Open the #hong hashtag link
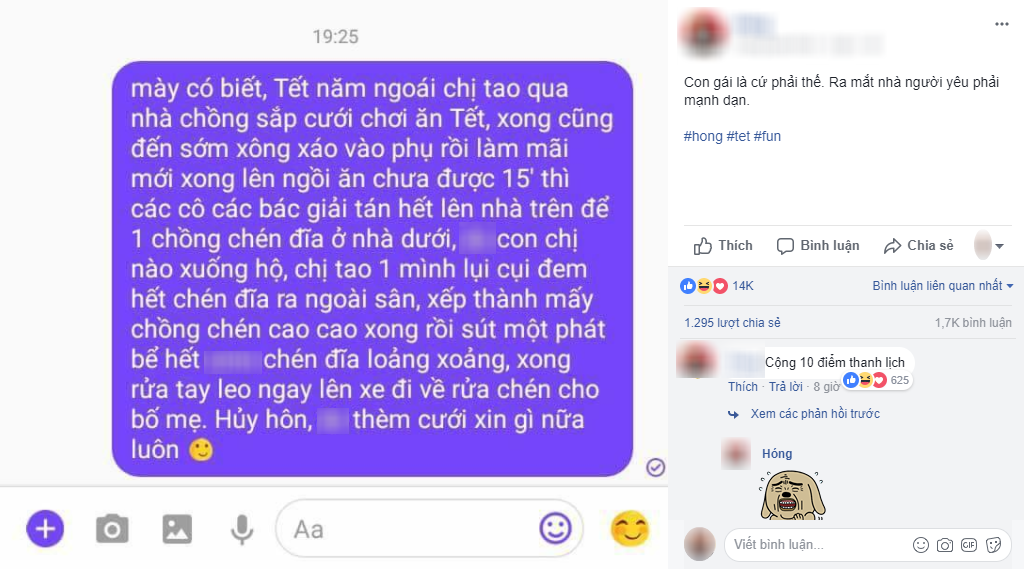Viewport: 1024px width, 569px height. [x=703, y=136]
